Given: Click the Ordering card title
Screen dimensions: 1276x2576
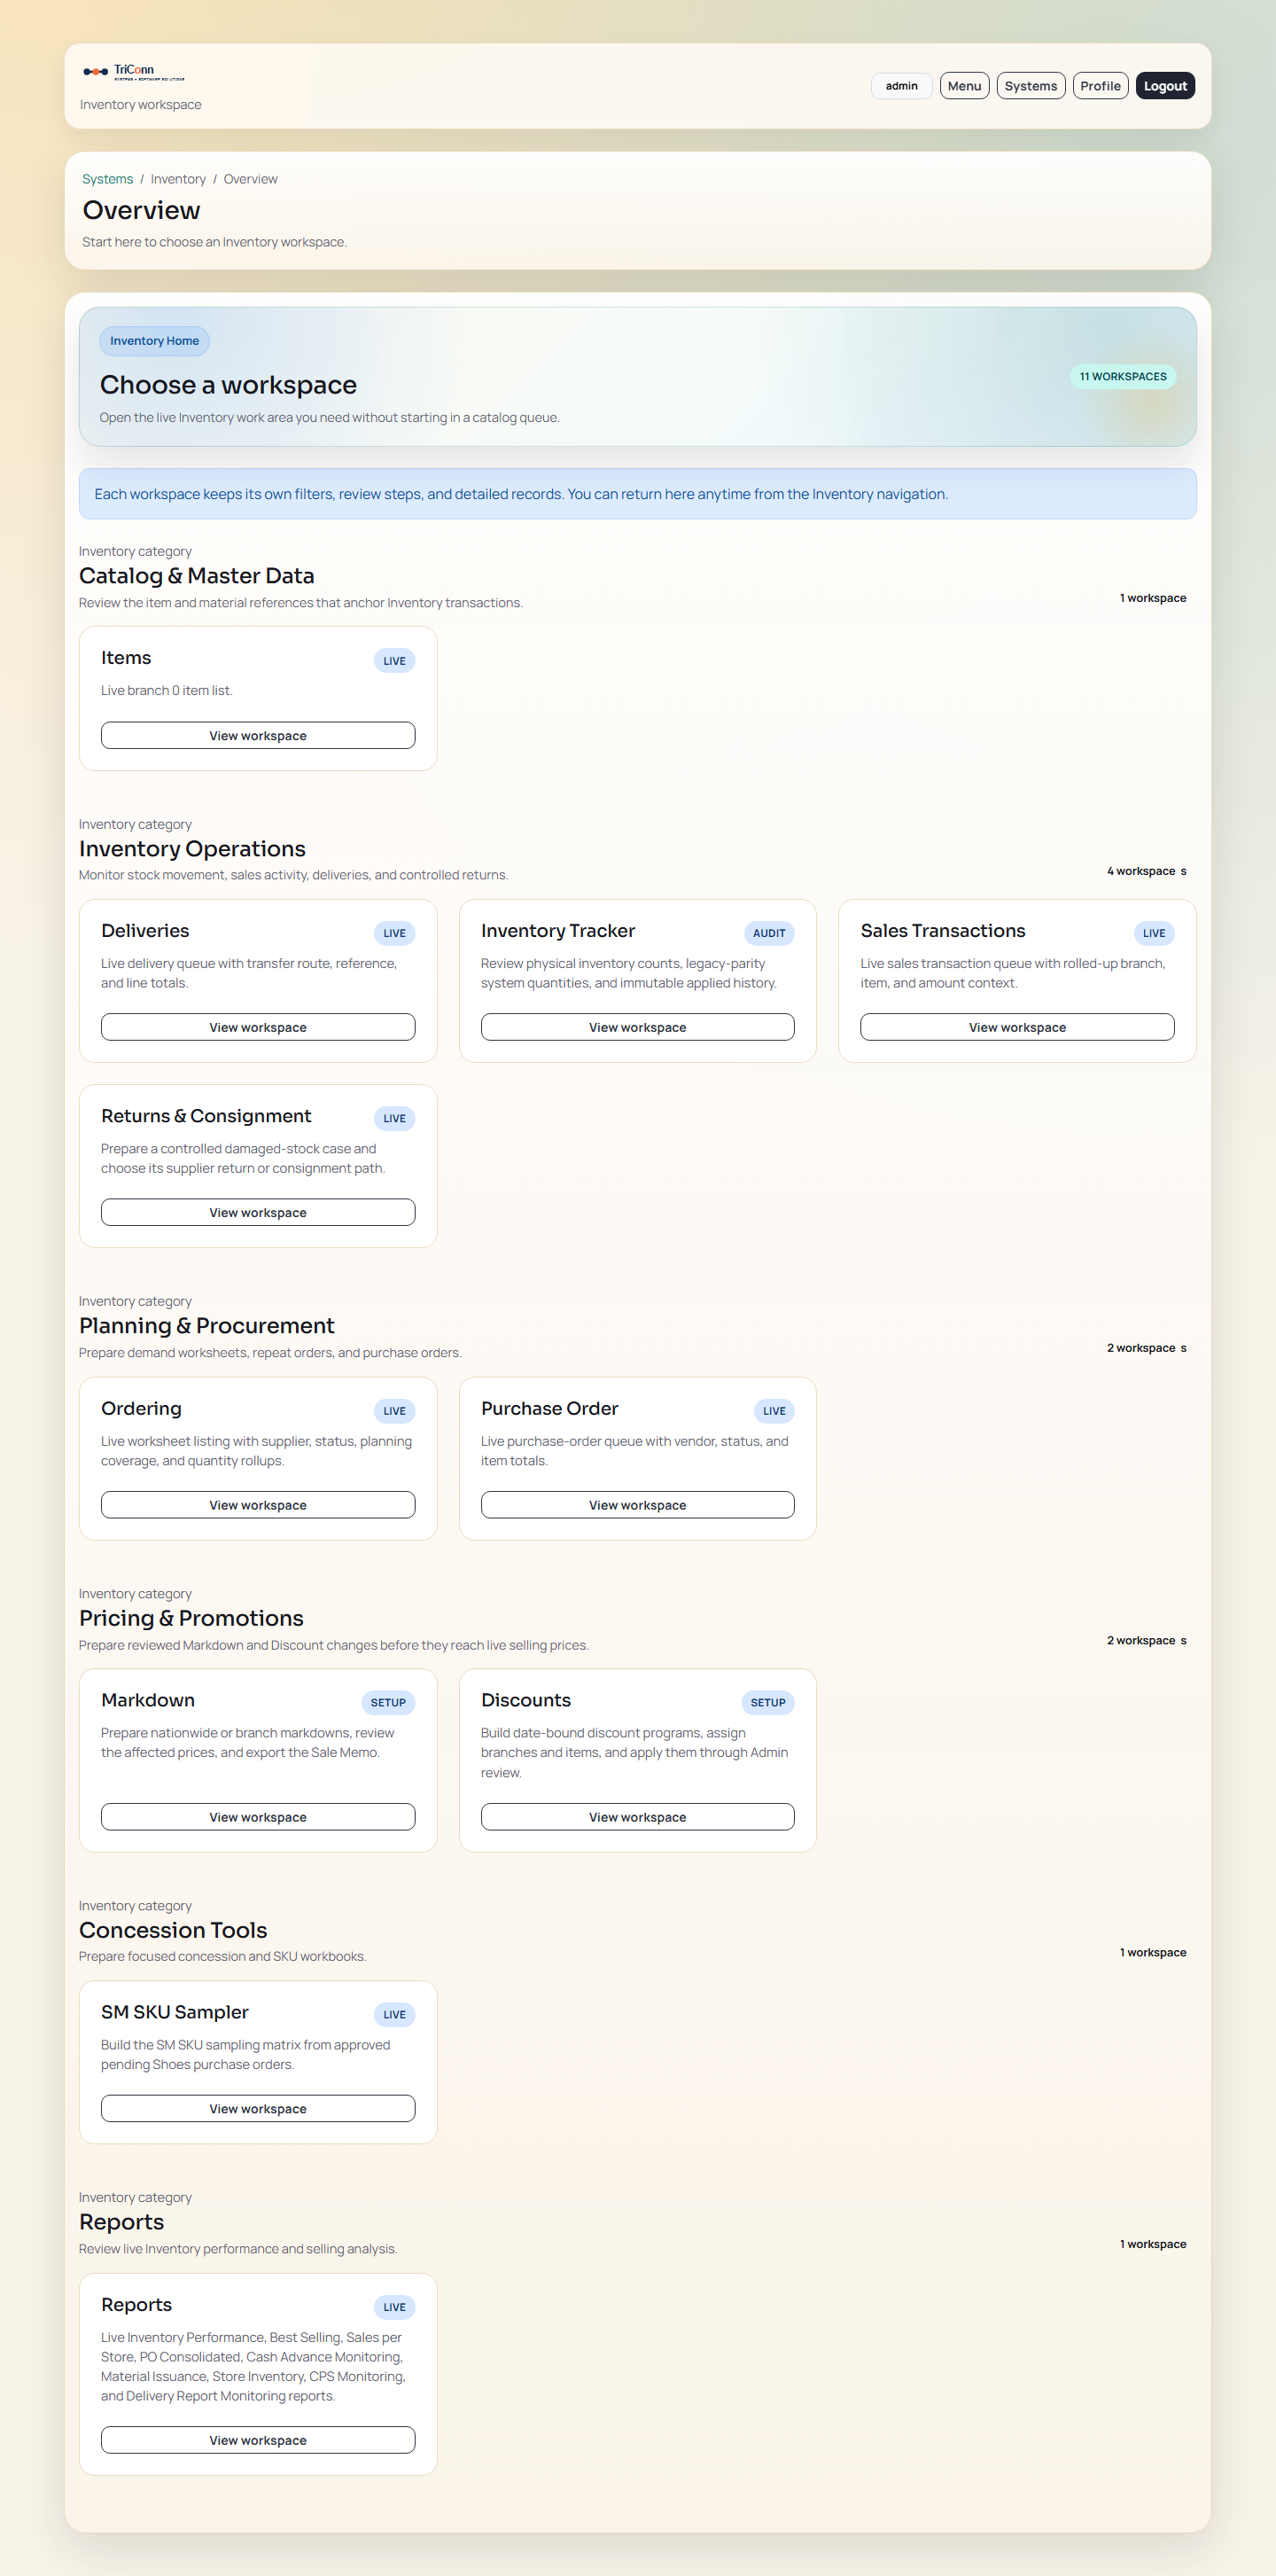Looking at the screenshot, I should (x=141, y=1409).
